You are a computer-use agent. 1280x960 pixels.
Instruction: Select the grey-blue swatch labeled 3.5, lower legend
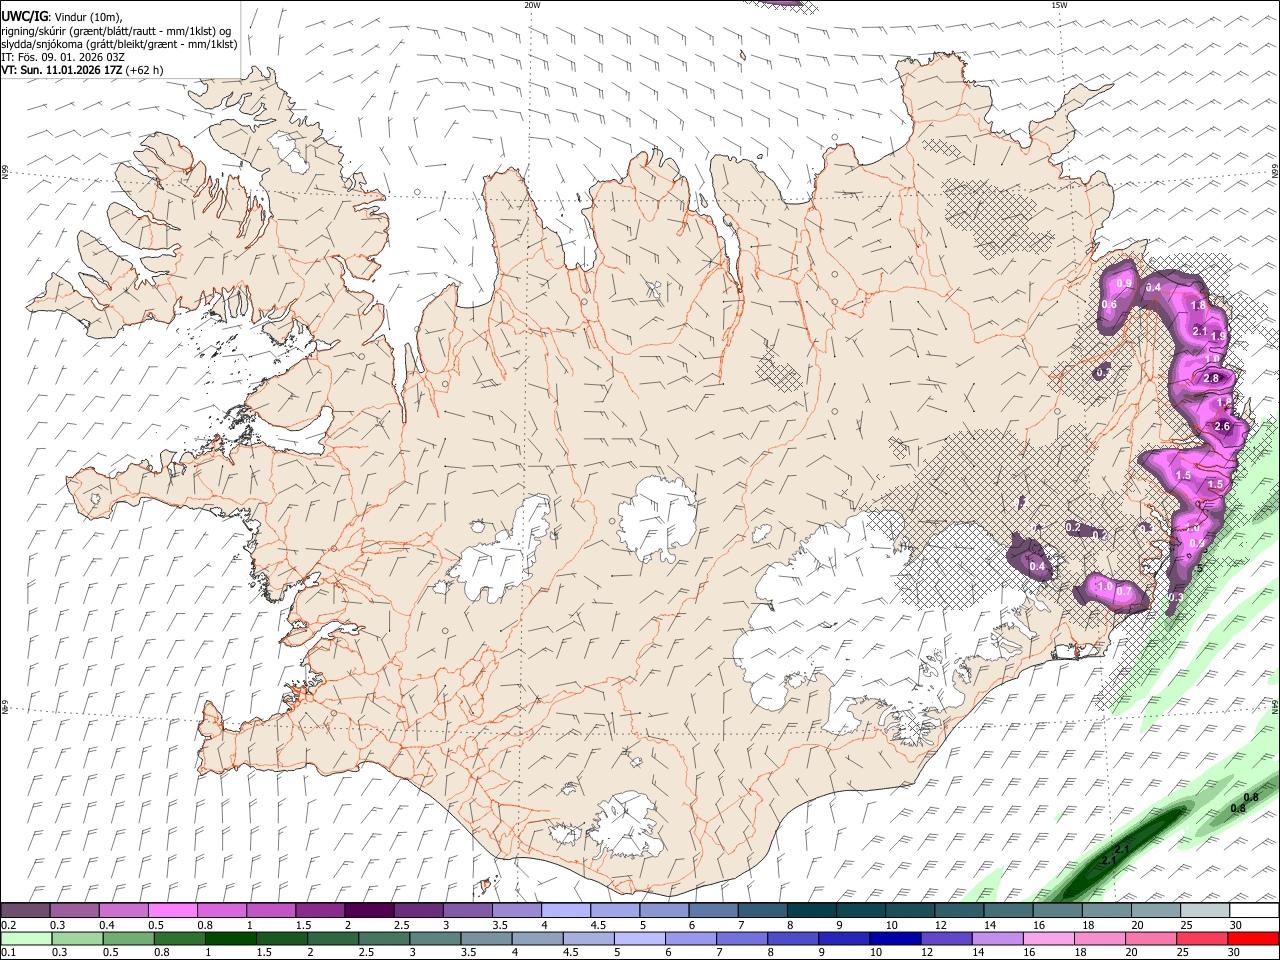pos(486,938)
